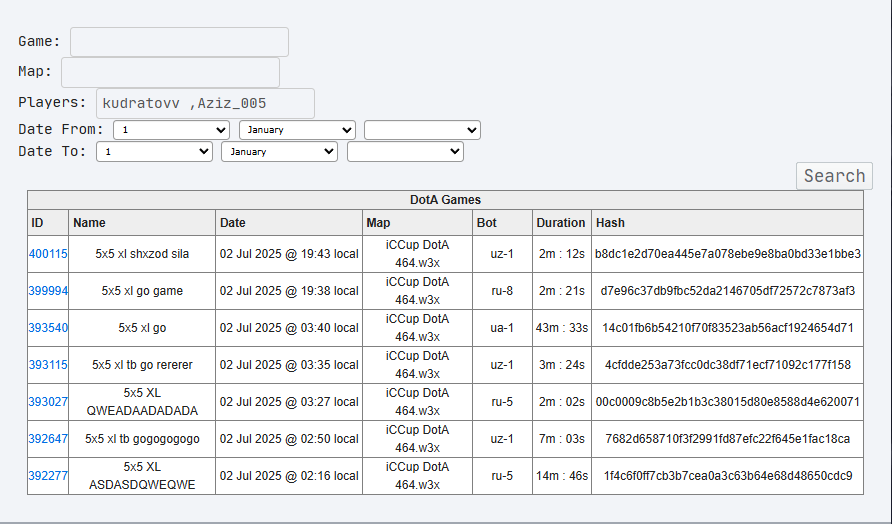Viewport: 892px width, 524px height.
Task: Select game name '5x5 xl tb gogogogogo'
Action: pyautogui.click(x=142, y=439)
